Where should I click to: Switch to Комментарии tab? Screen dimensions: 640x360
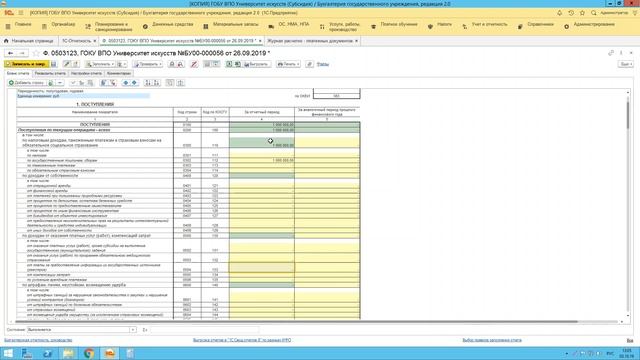119,73
